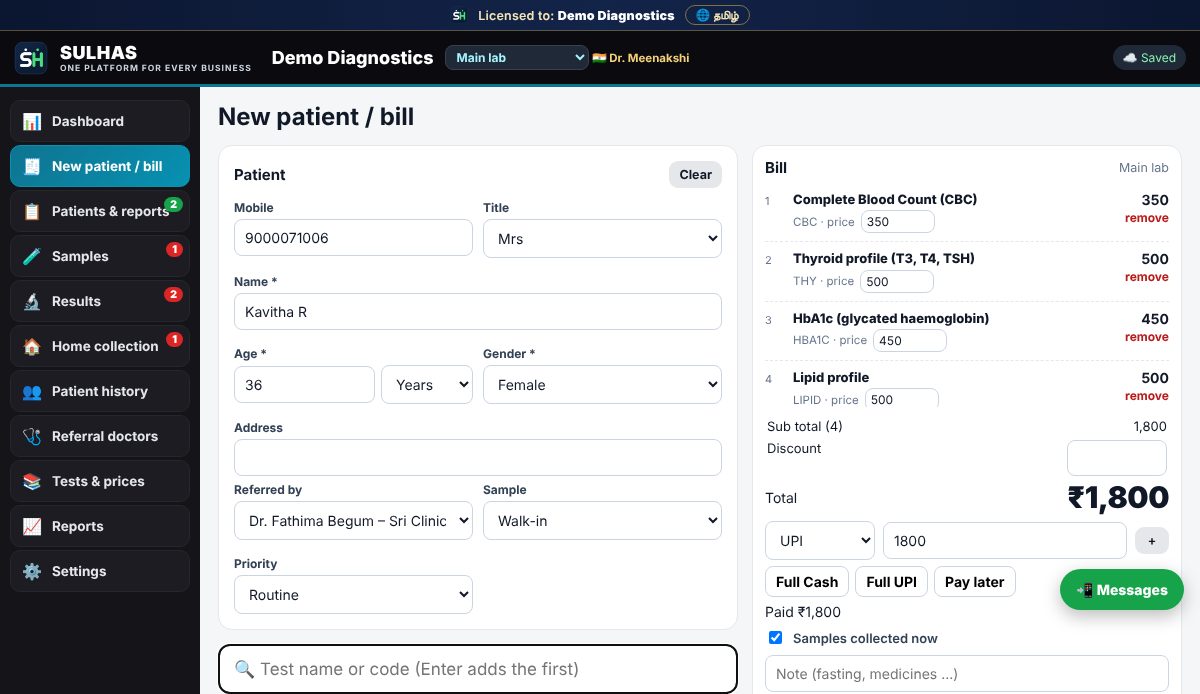The height and width of the screenshot is (694, 1200).
Task: Expand the Title dropdown showing Mrs
Action: [x=602, y=239]
